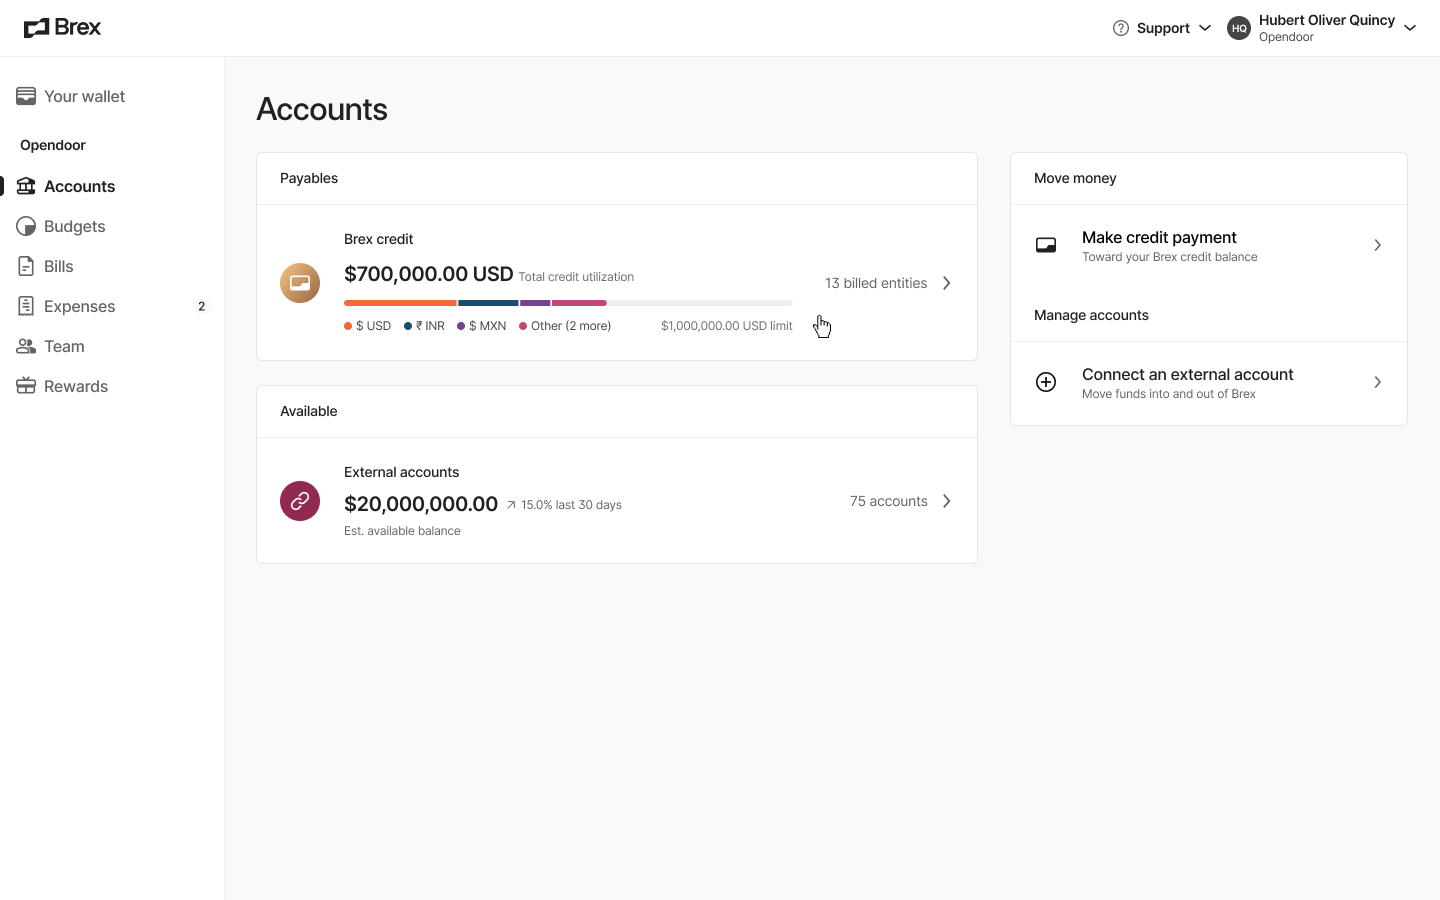This screenshot has height=900, width=1440.
Task: Navigate to Team in the sidebar
Action: (64, 346)
